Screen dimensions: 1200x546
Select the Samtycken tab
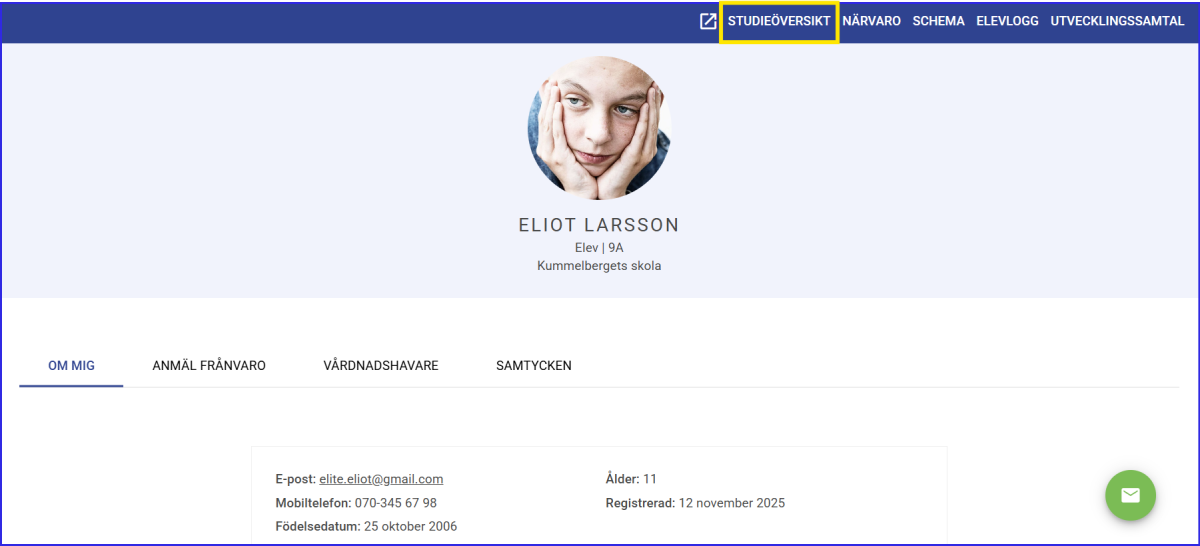[534, 366]
